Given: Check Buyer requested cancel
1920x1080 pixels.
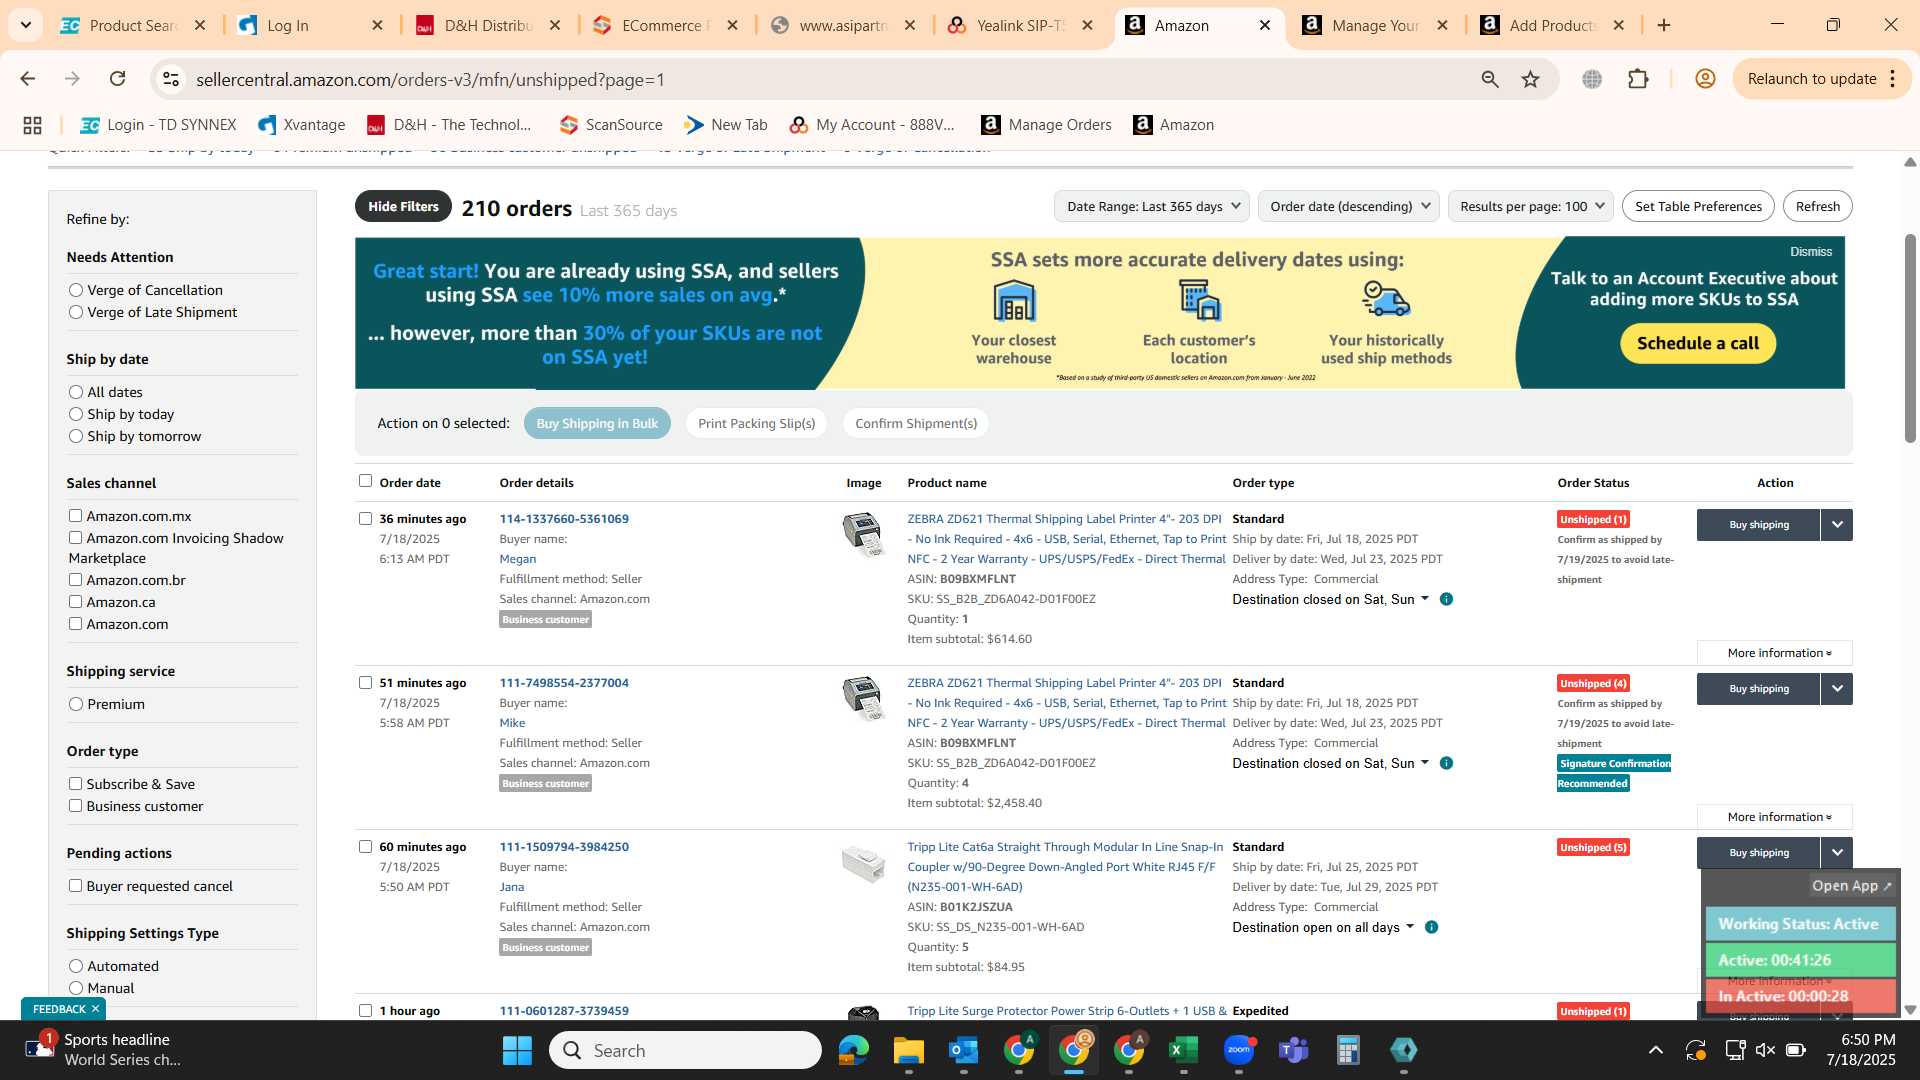Looking at the screenshot, I should click(75, 886).
